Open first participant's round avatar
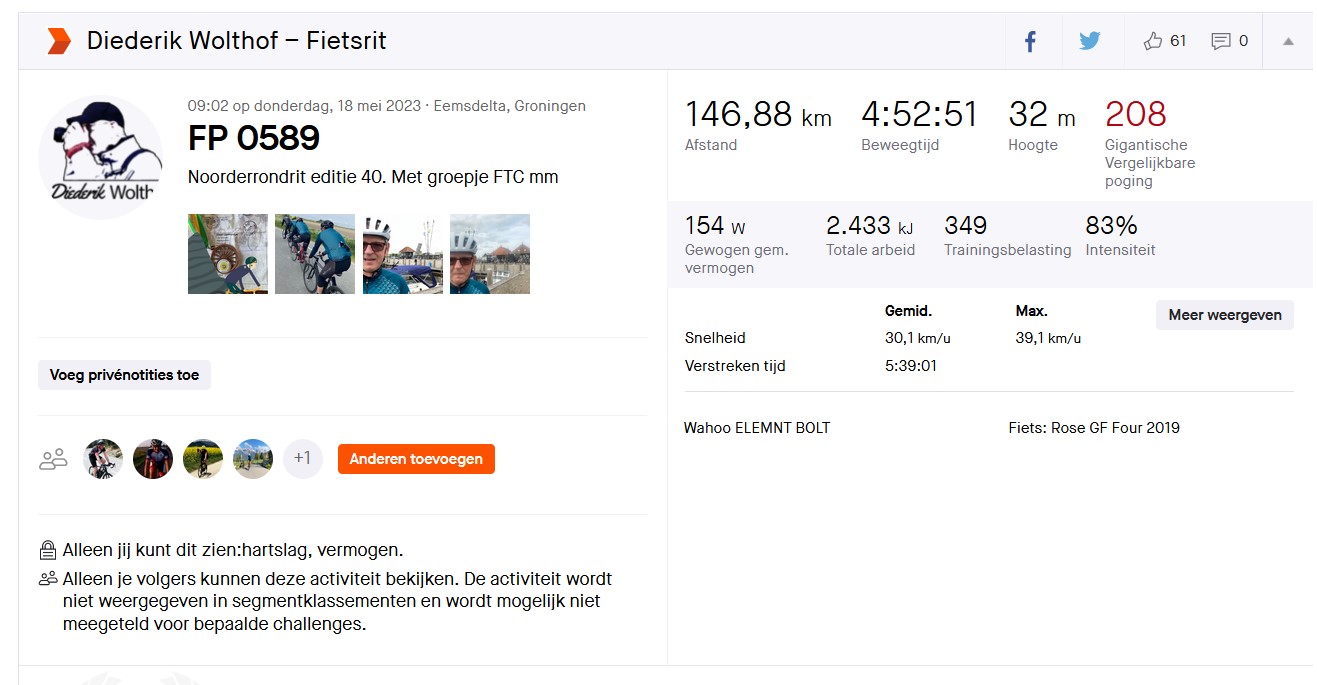Image resolution: width=1317 pixels, height=685 pixels. point(103,459)
